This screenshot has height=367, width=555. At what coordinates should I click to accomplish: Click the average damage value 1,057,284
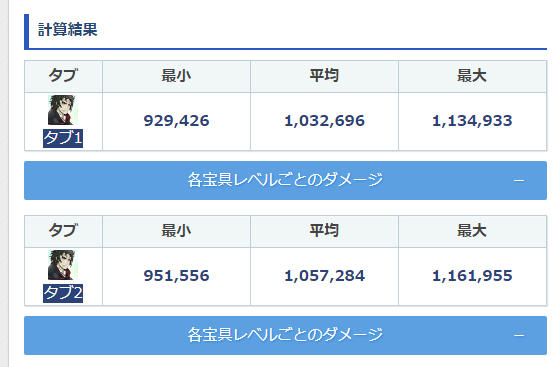click(324, 276)
